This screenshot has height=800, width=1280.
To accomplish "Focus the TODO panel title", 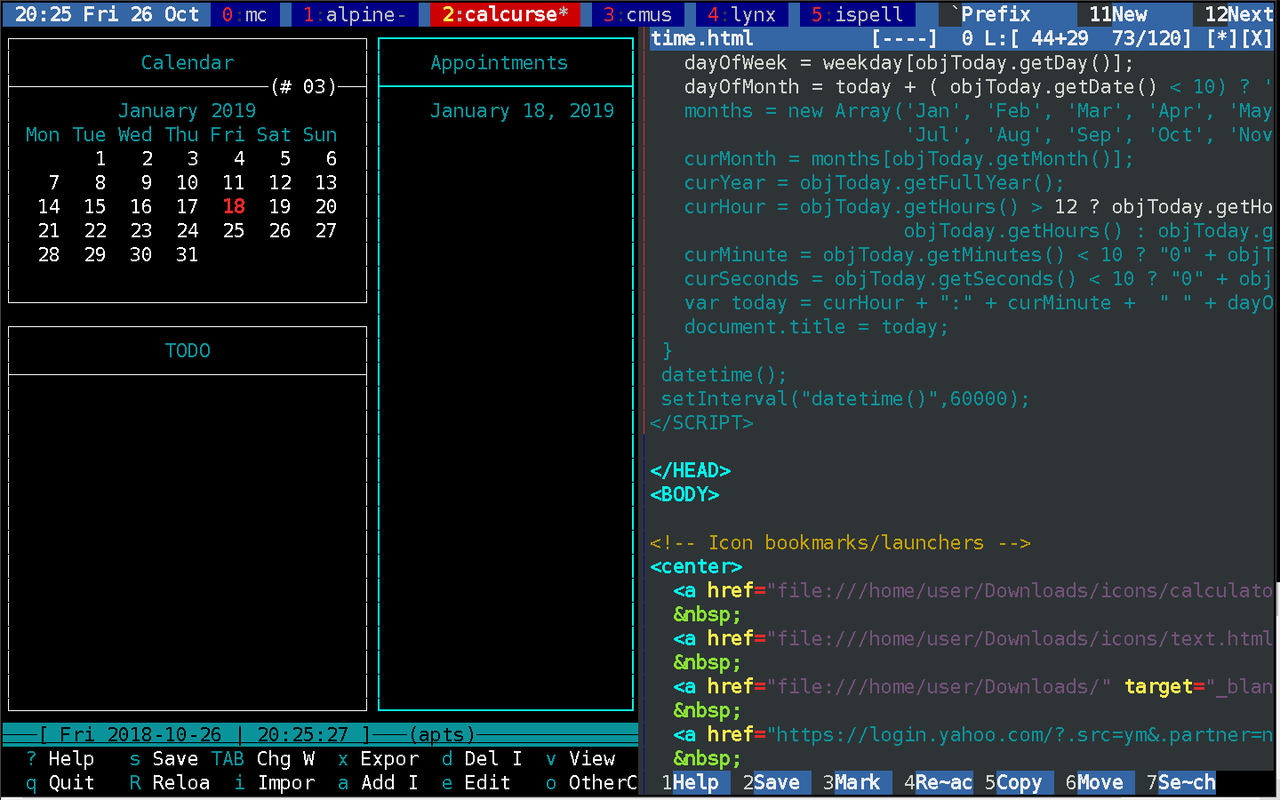I will tap(187, 350).
